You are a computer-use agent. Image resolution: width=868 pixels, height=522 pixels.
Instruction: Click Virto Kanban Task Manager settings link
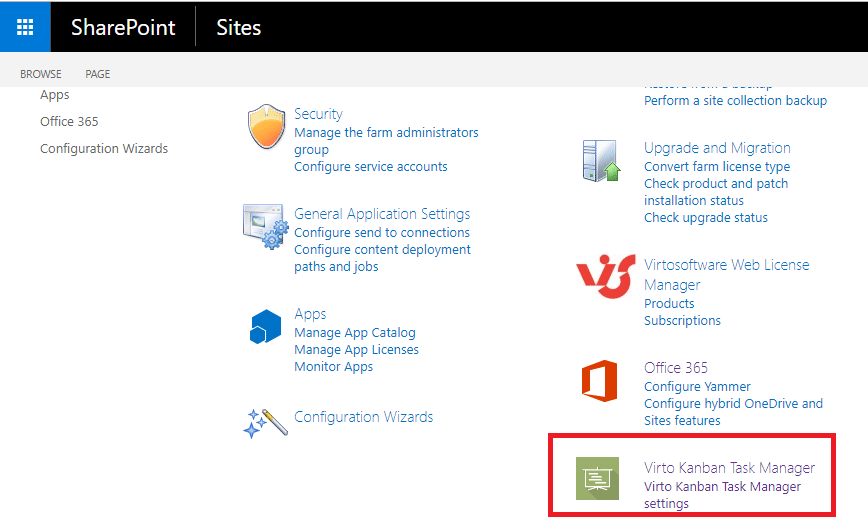pos(722,495)
